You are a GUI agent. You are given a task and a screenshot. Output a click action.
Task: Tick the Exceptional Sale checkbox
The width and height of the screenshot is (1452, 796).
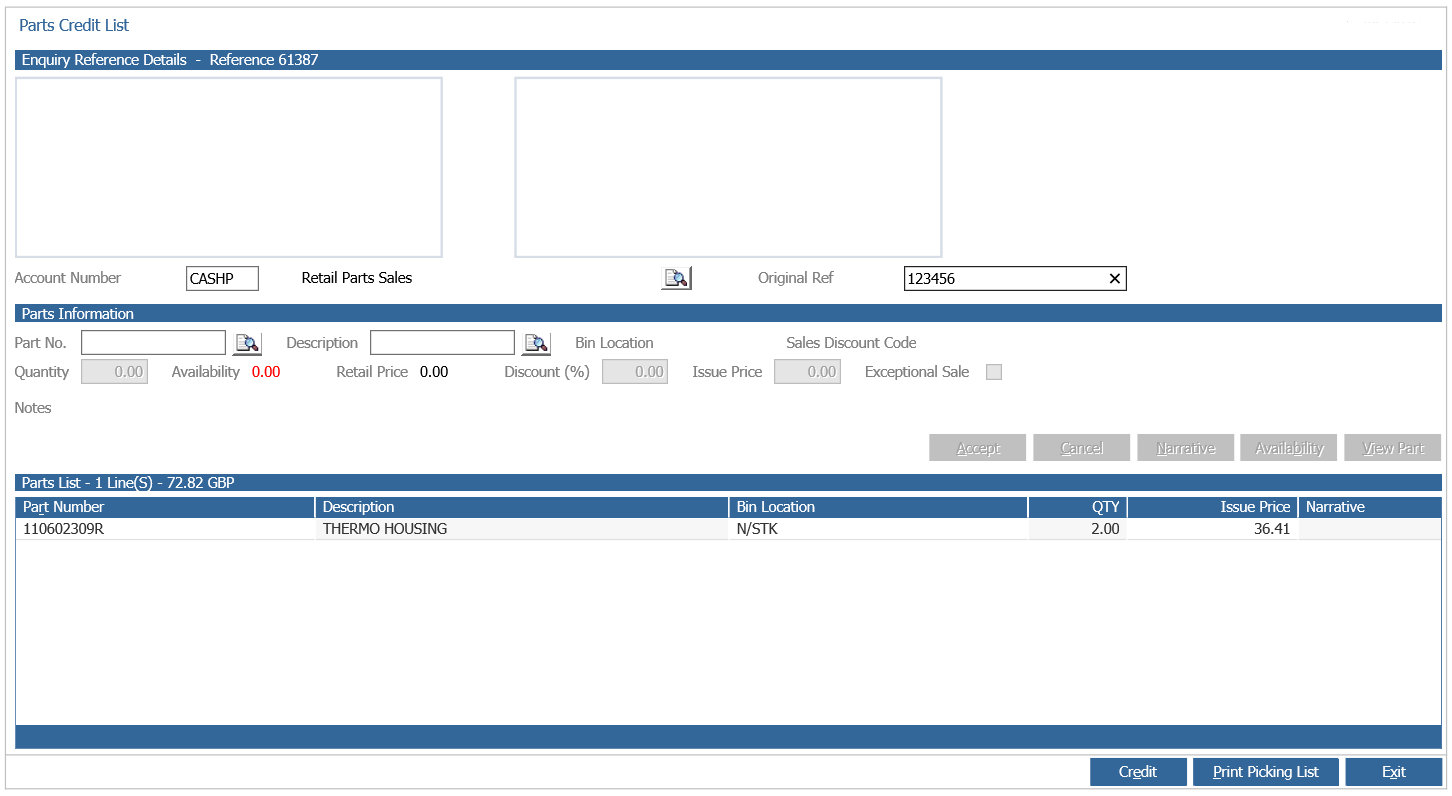(994, 372)
